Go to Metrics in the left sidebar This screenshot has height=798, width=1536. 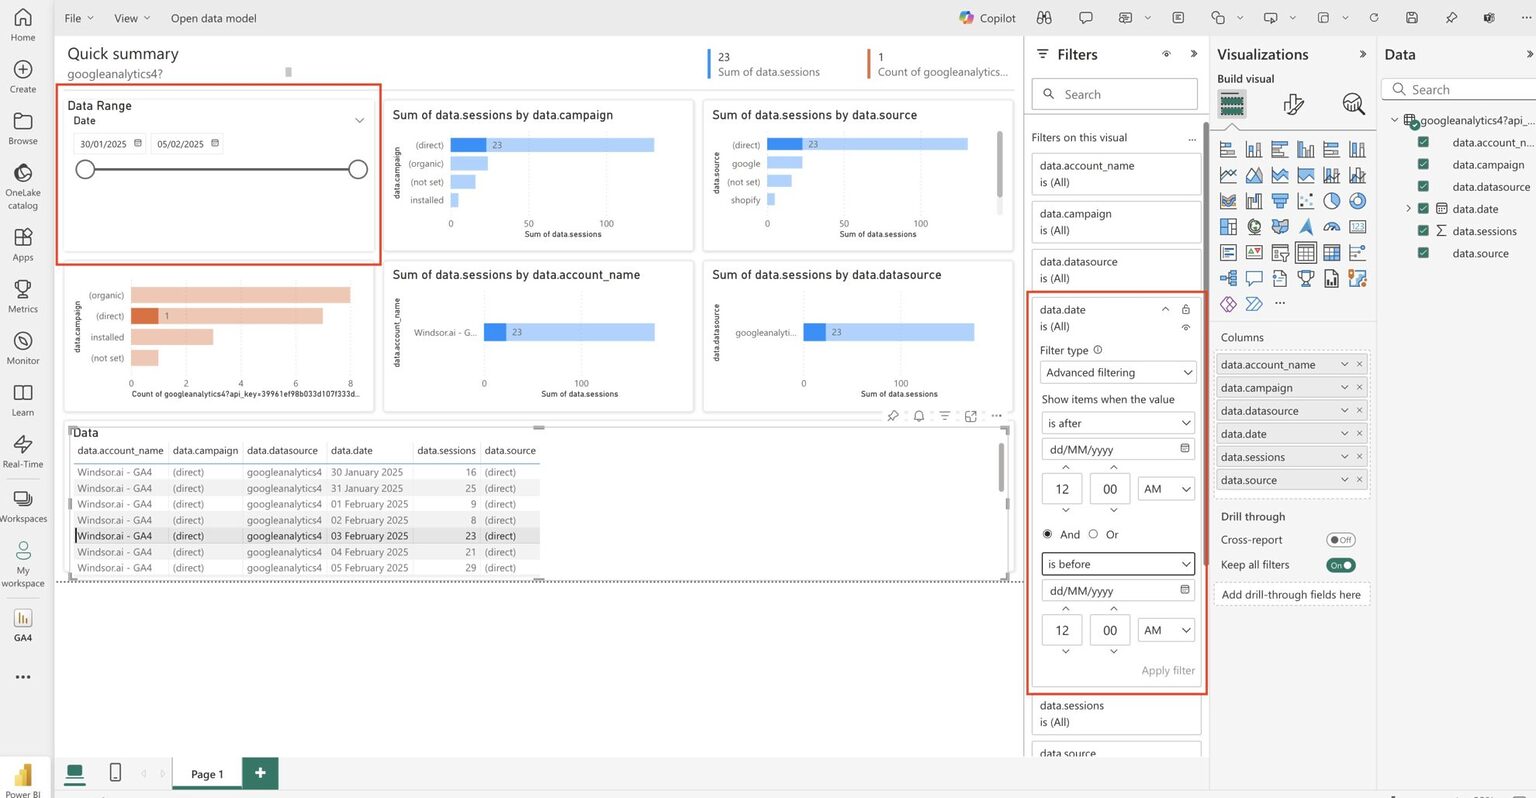coord(23,296)
